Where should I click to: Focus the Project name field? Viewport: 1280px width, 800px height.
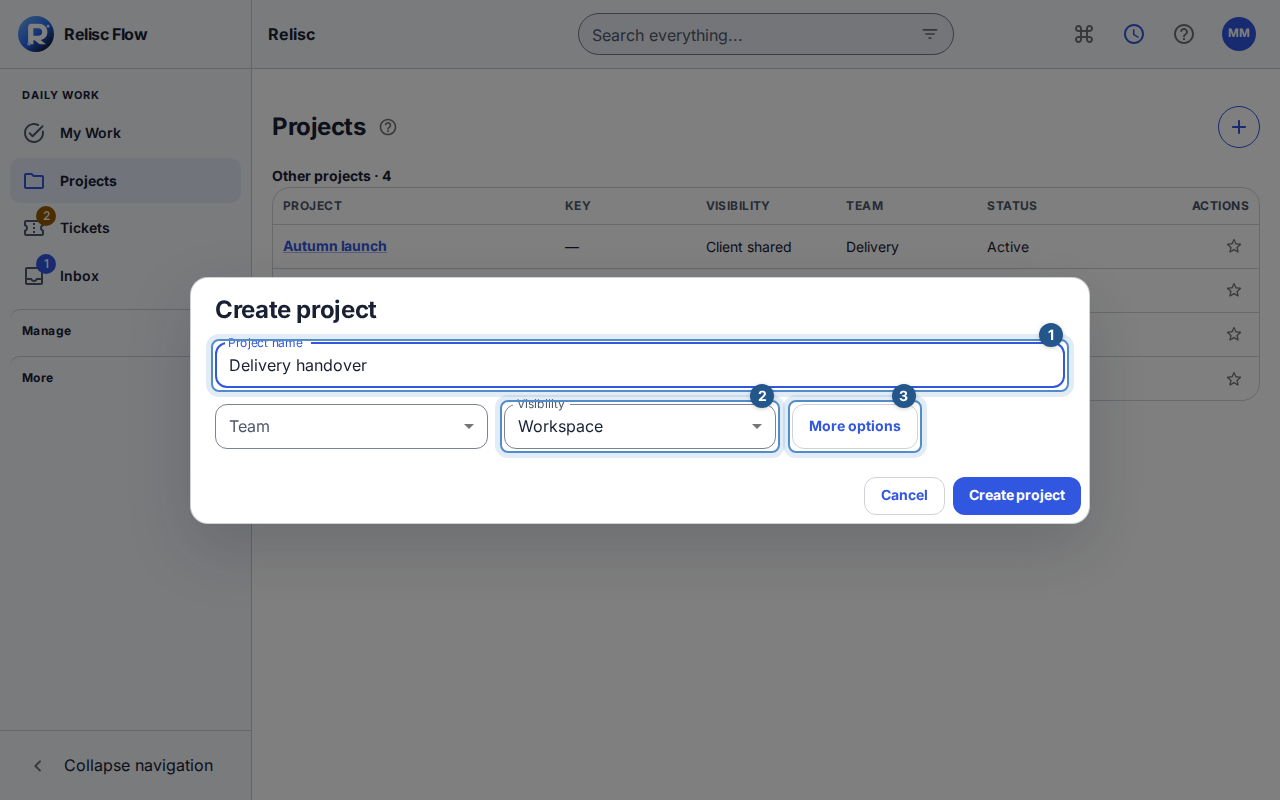tap(640, 365)
